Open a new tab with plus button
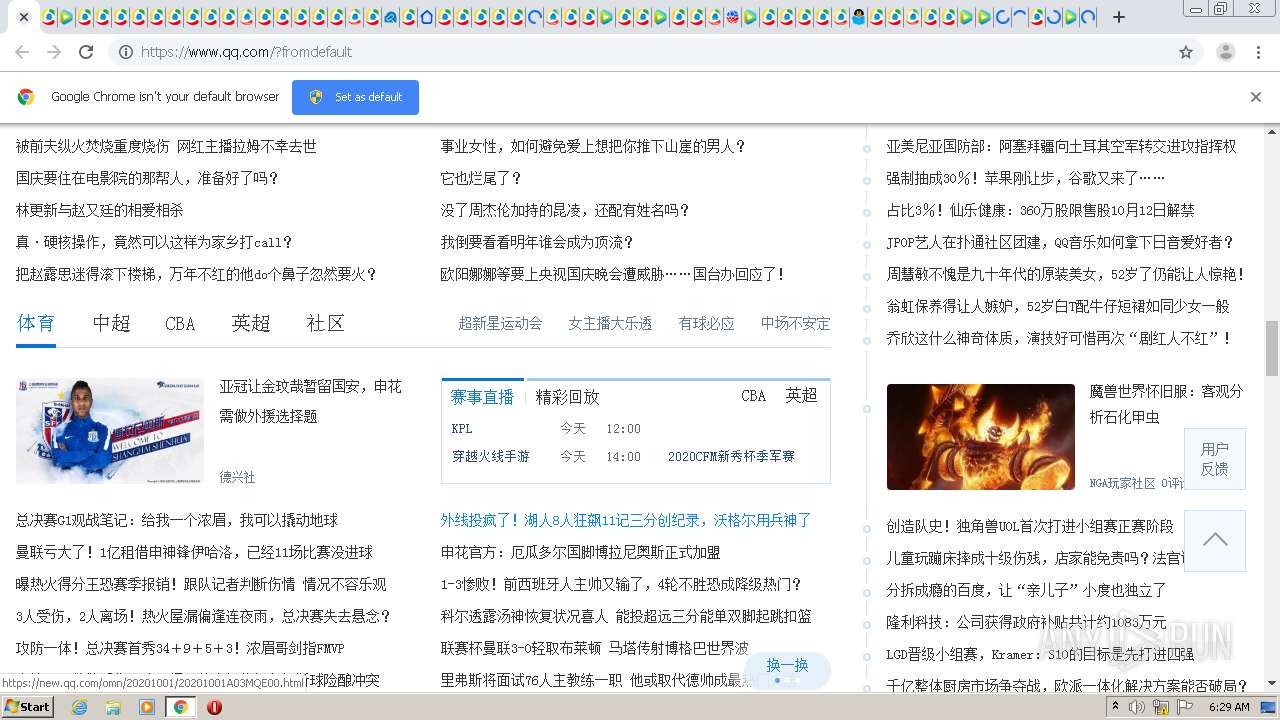Viewport: 1280px width, 720px height. pos(1119,17)
